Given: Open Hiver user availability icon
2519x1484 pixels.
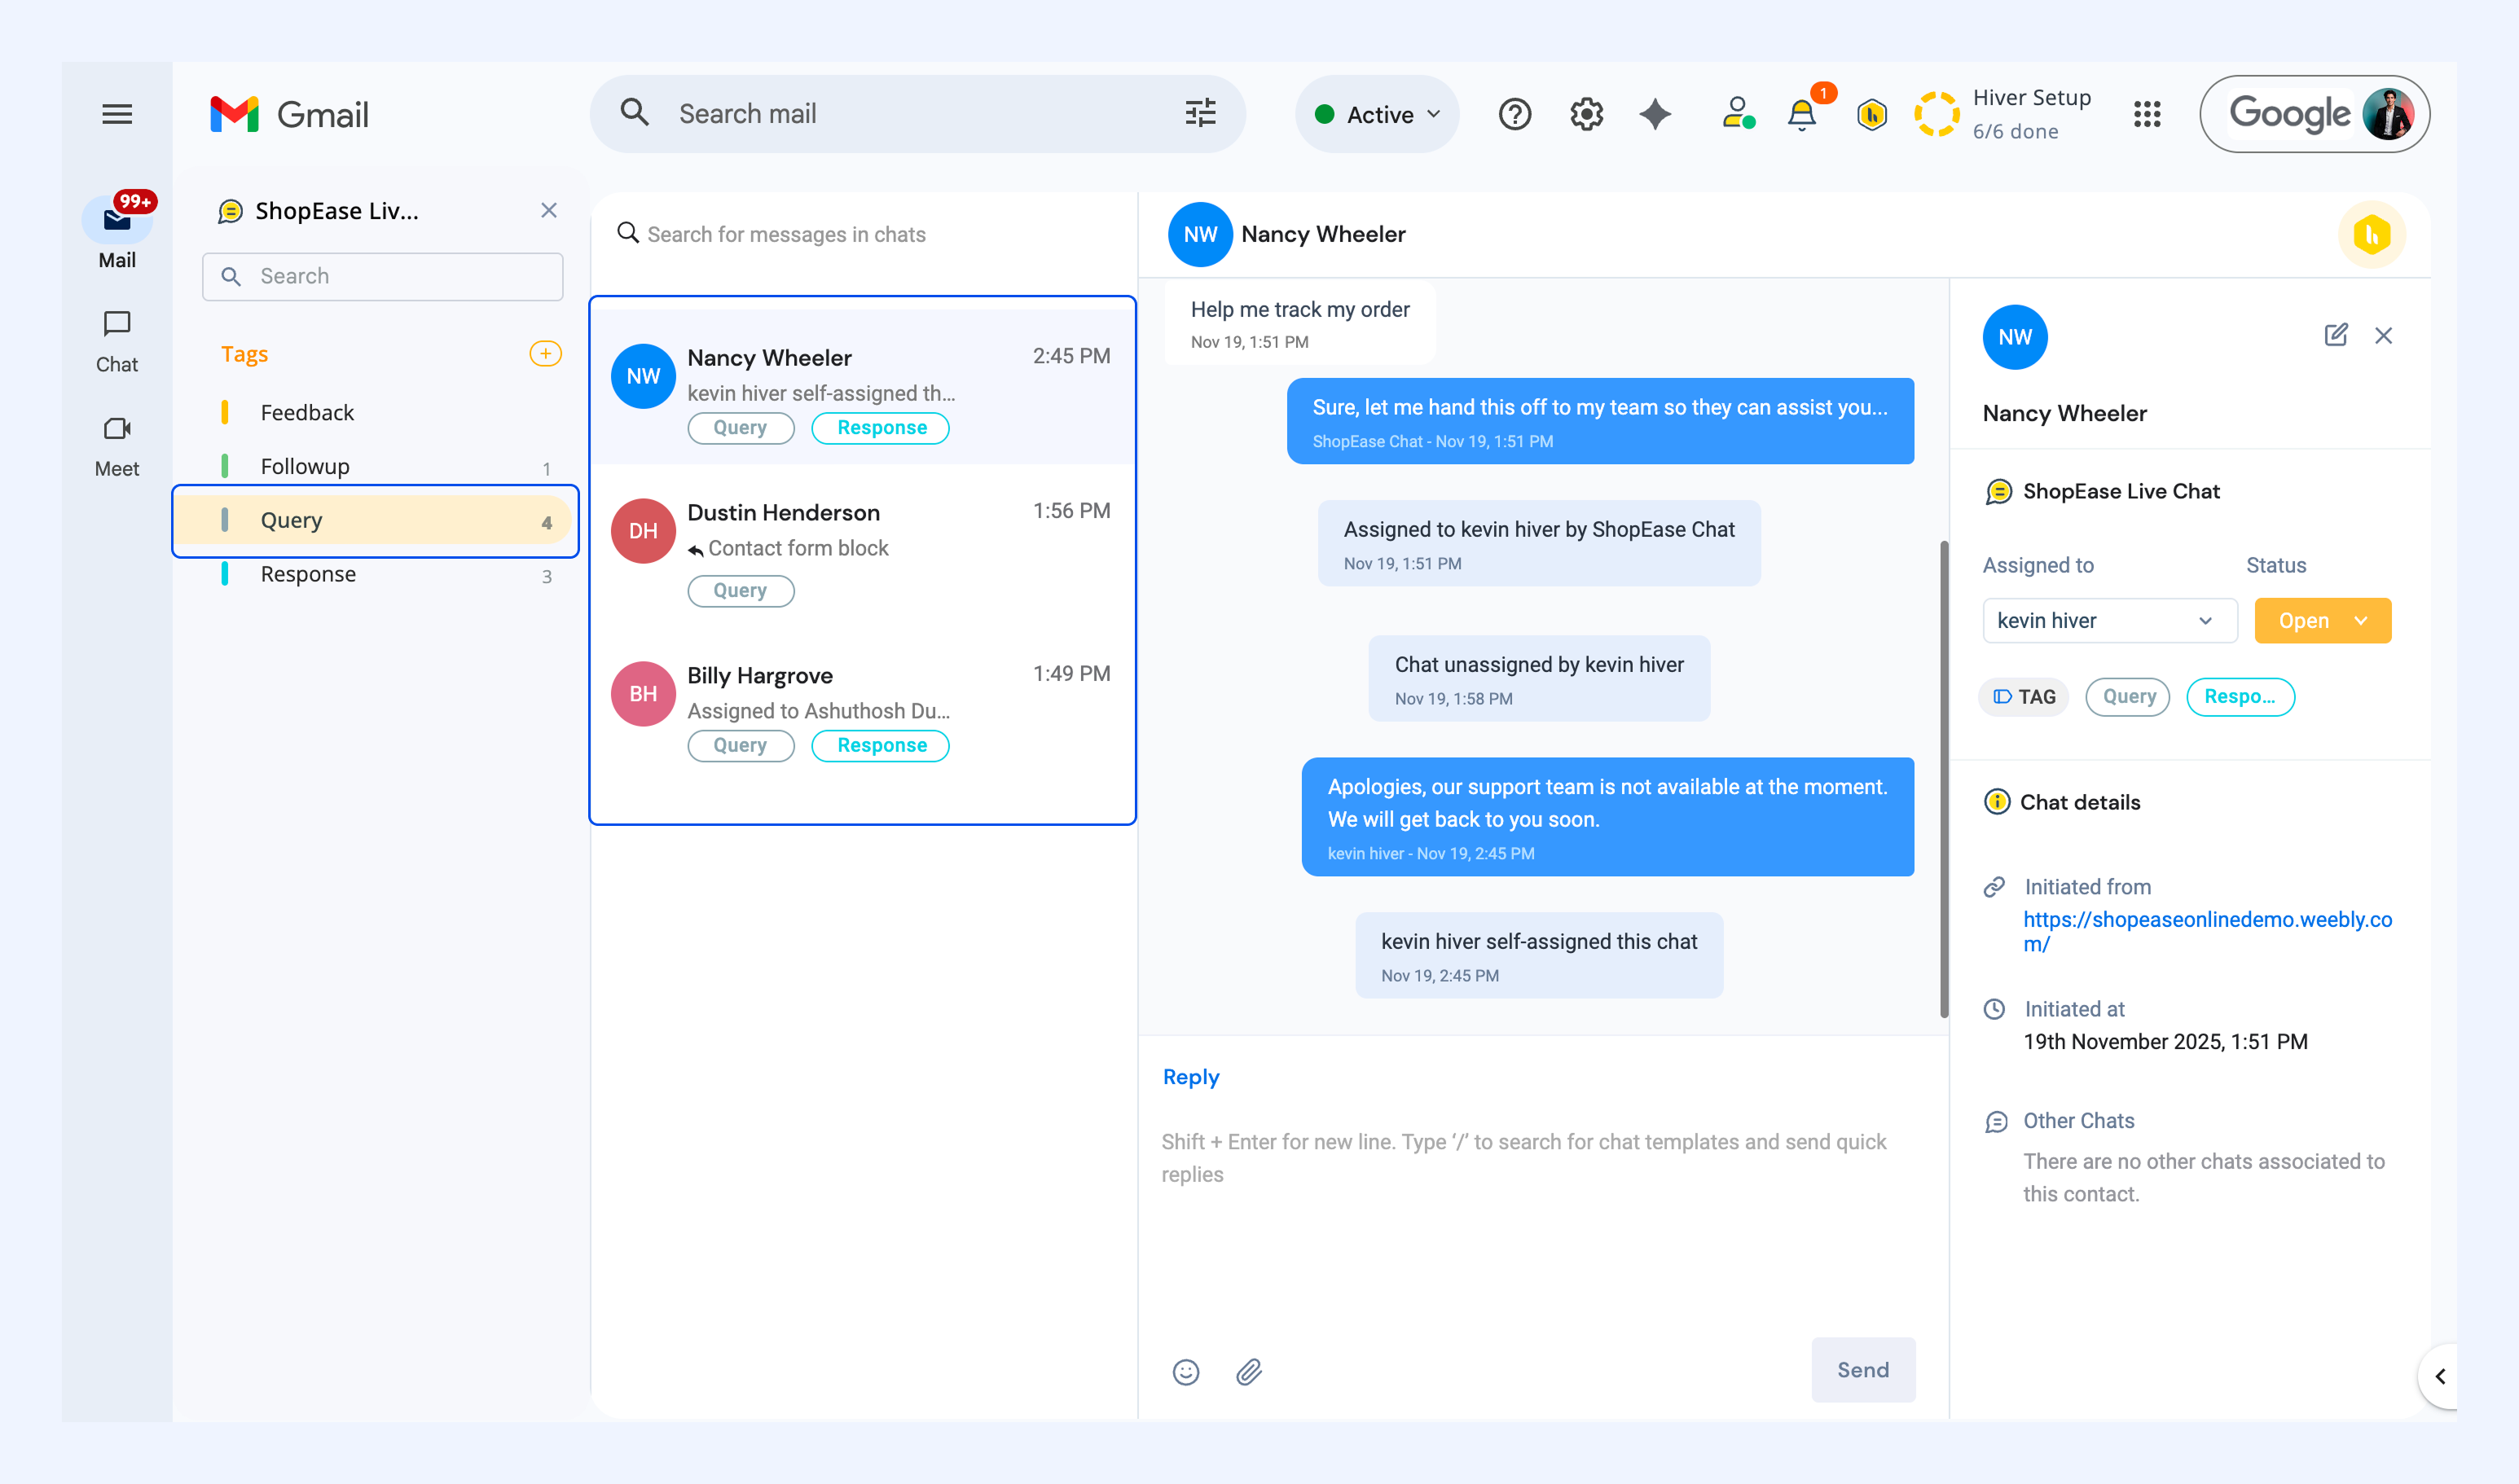Looking at the screenshot, I should pos(1738,114).
